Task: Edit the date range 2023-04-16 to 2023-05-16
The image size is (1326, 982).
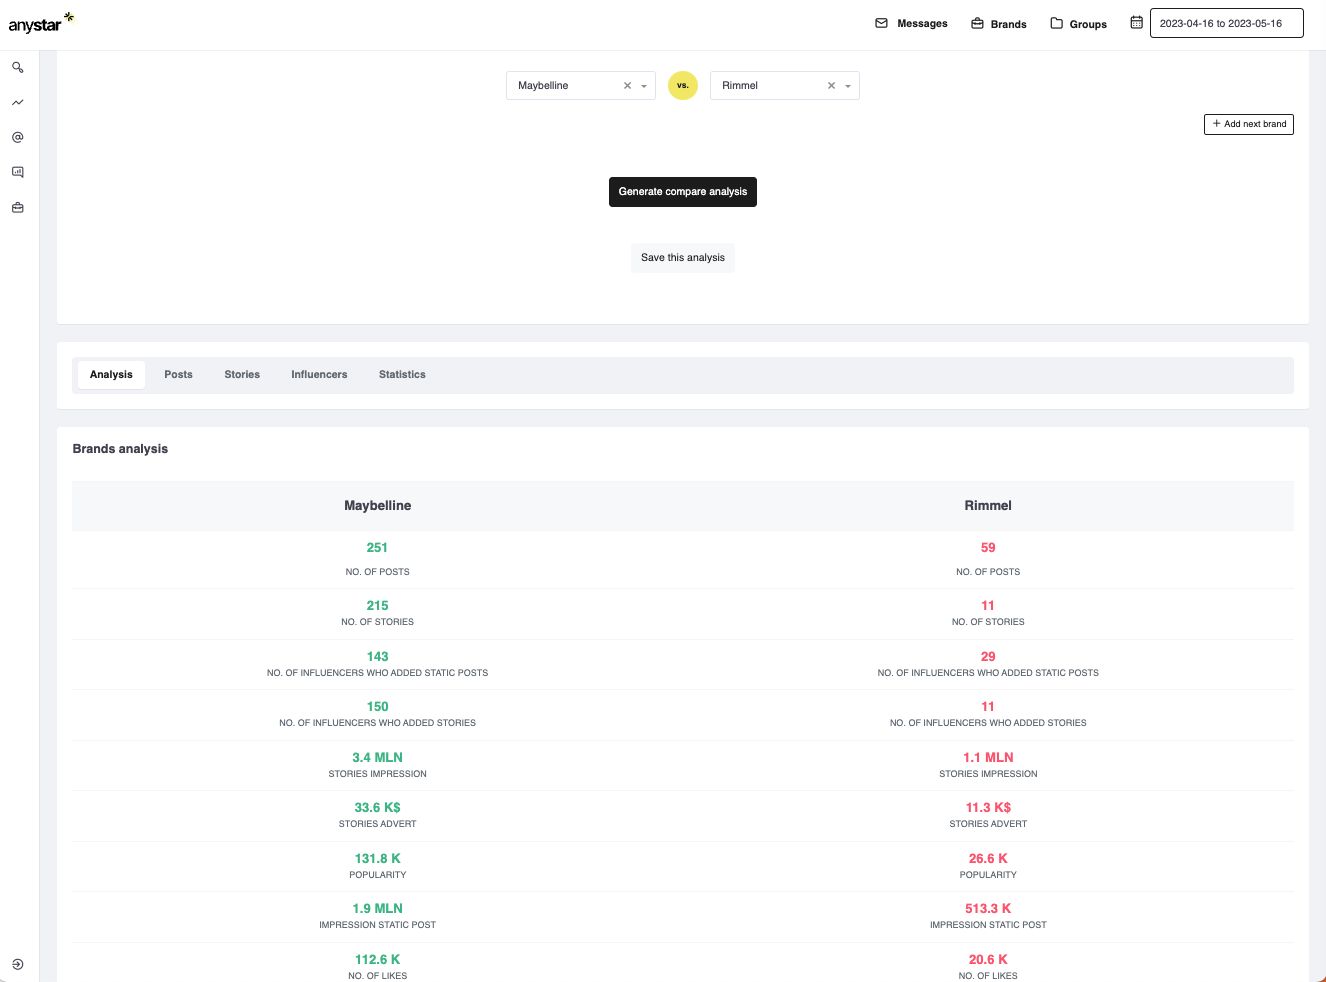Action: pyautogui.click(x=1226, y=23)
